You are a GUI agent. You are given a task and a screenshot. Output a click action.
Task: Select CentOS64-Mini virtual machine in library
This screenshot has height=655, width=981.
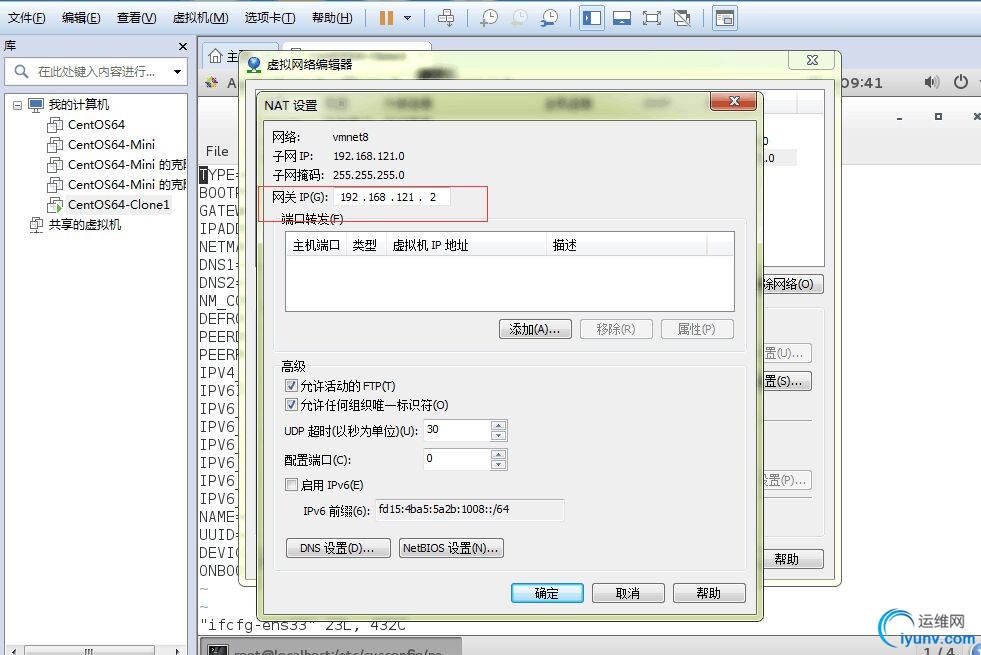coord(111,145)
